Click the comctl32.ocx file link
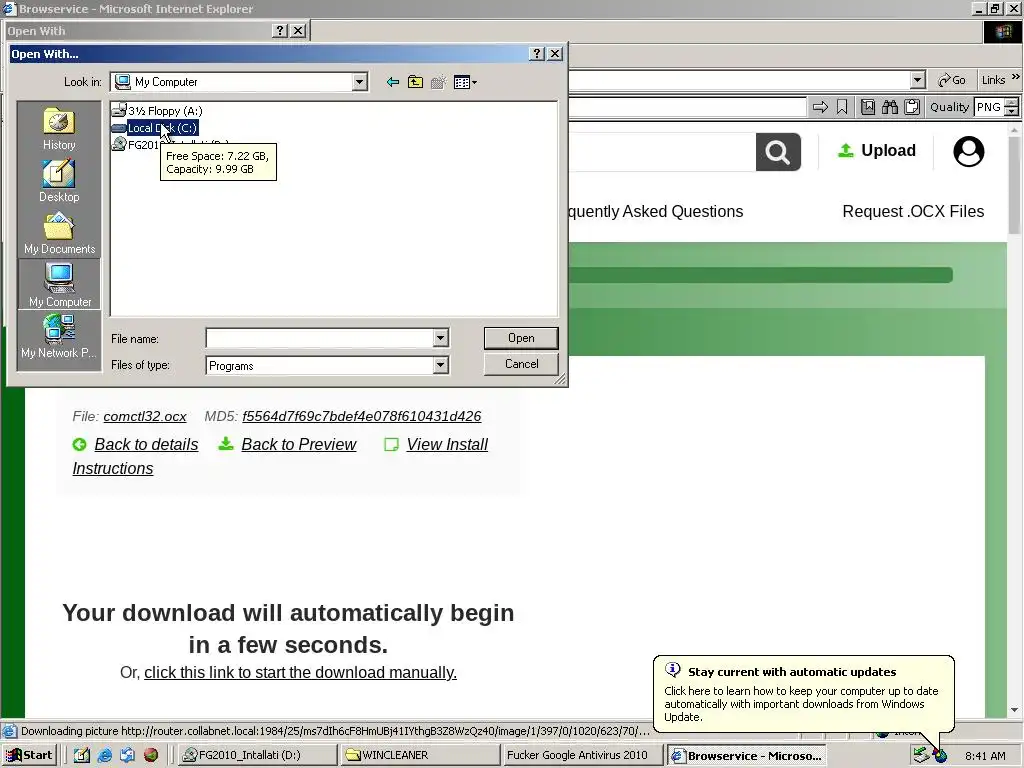The image size is (1024, 768). (x=145, y=417)
